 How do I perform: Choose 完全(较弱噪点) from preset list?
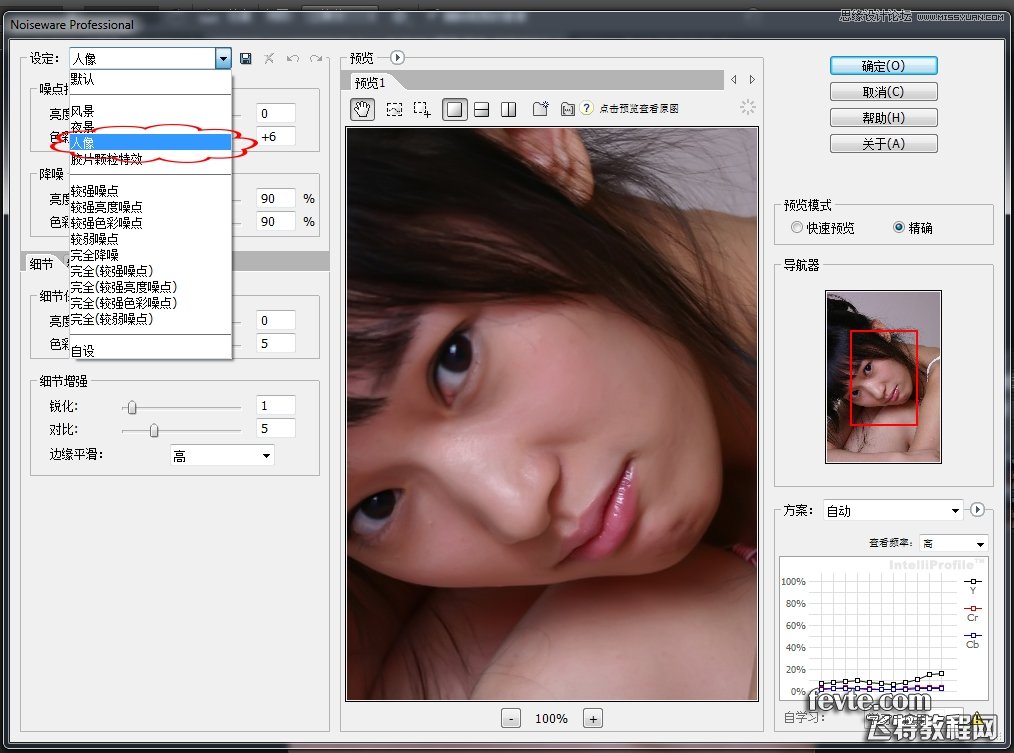click(x=151, y=319)
